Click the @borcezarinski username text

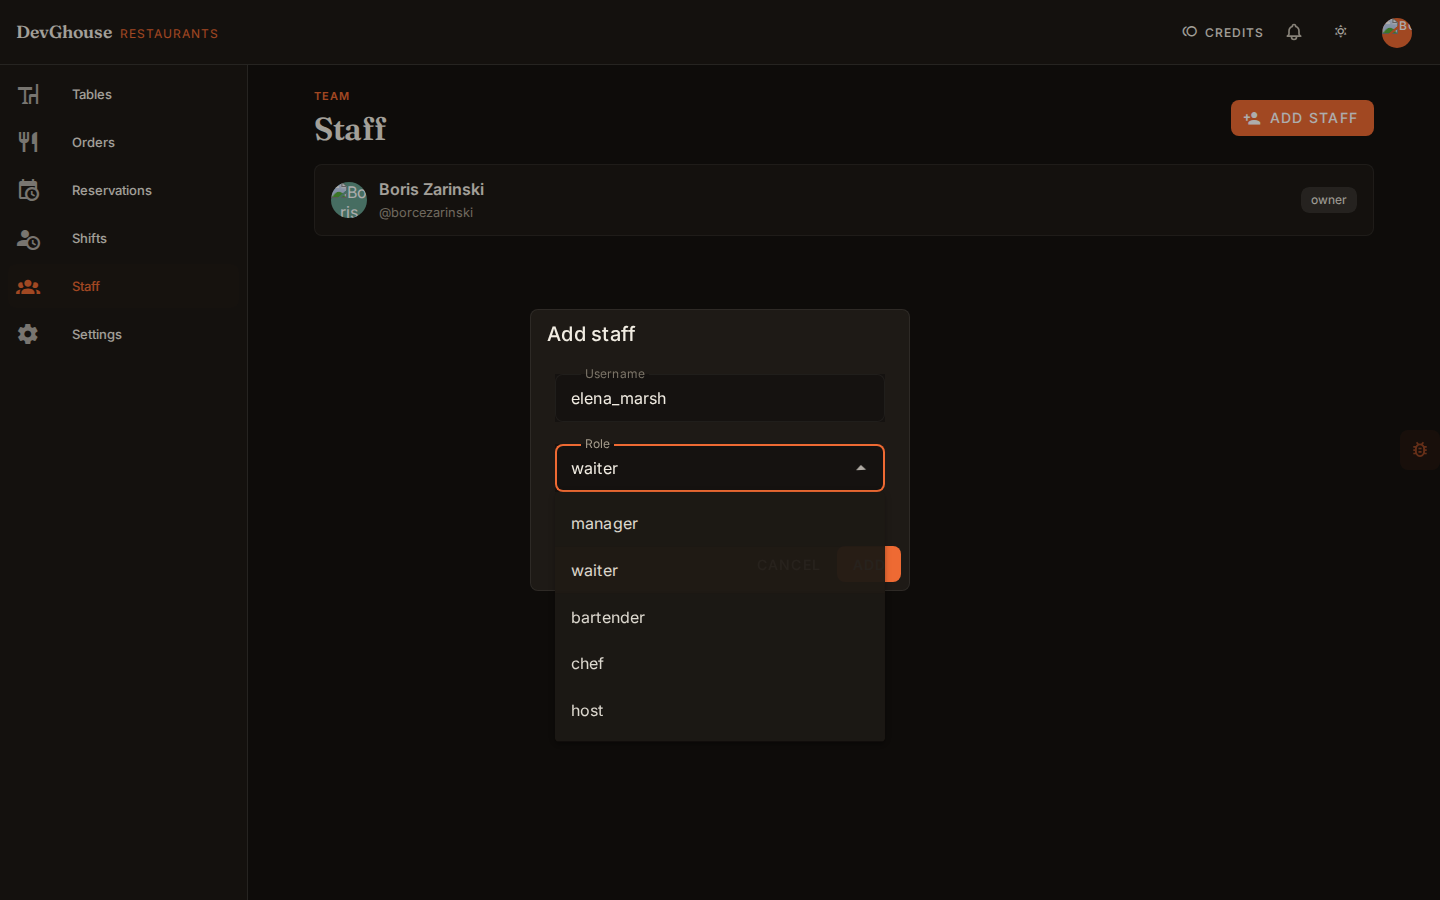426,213
